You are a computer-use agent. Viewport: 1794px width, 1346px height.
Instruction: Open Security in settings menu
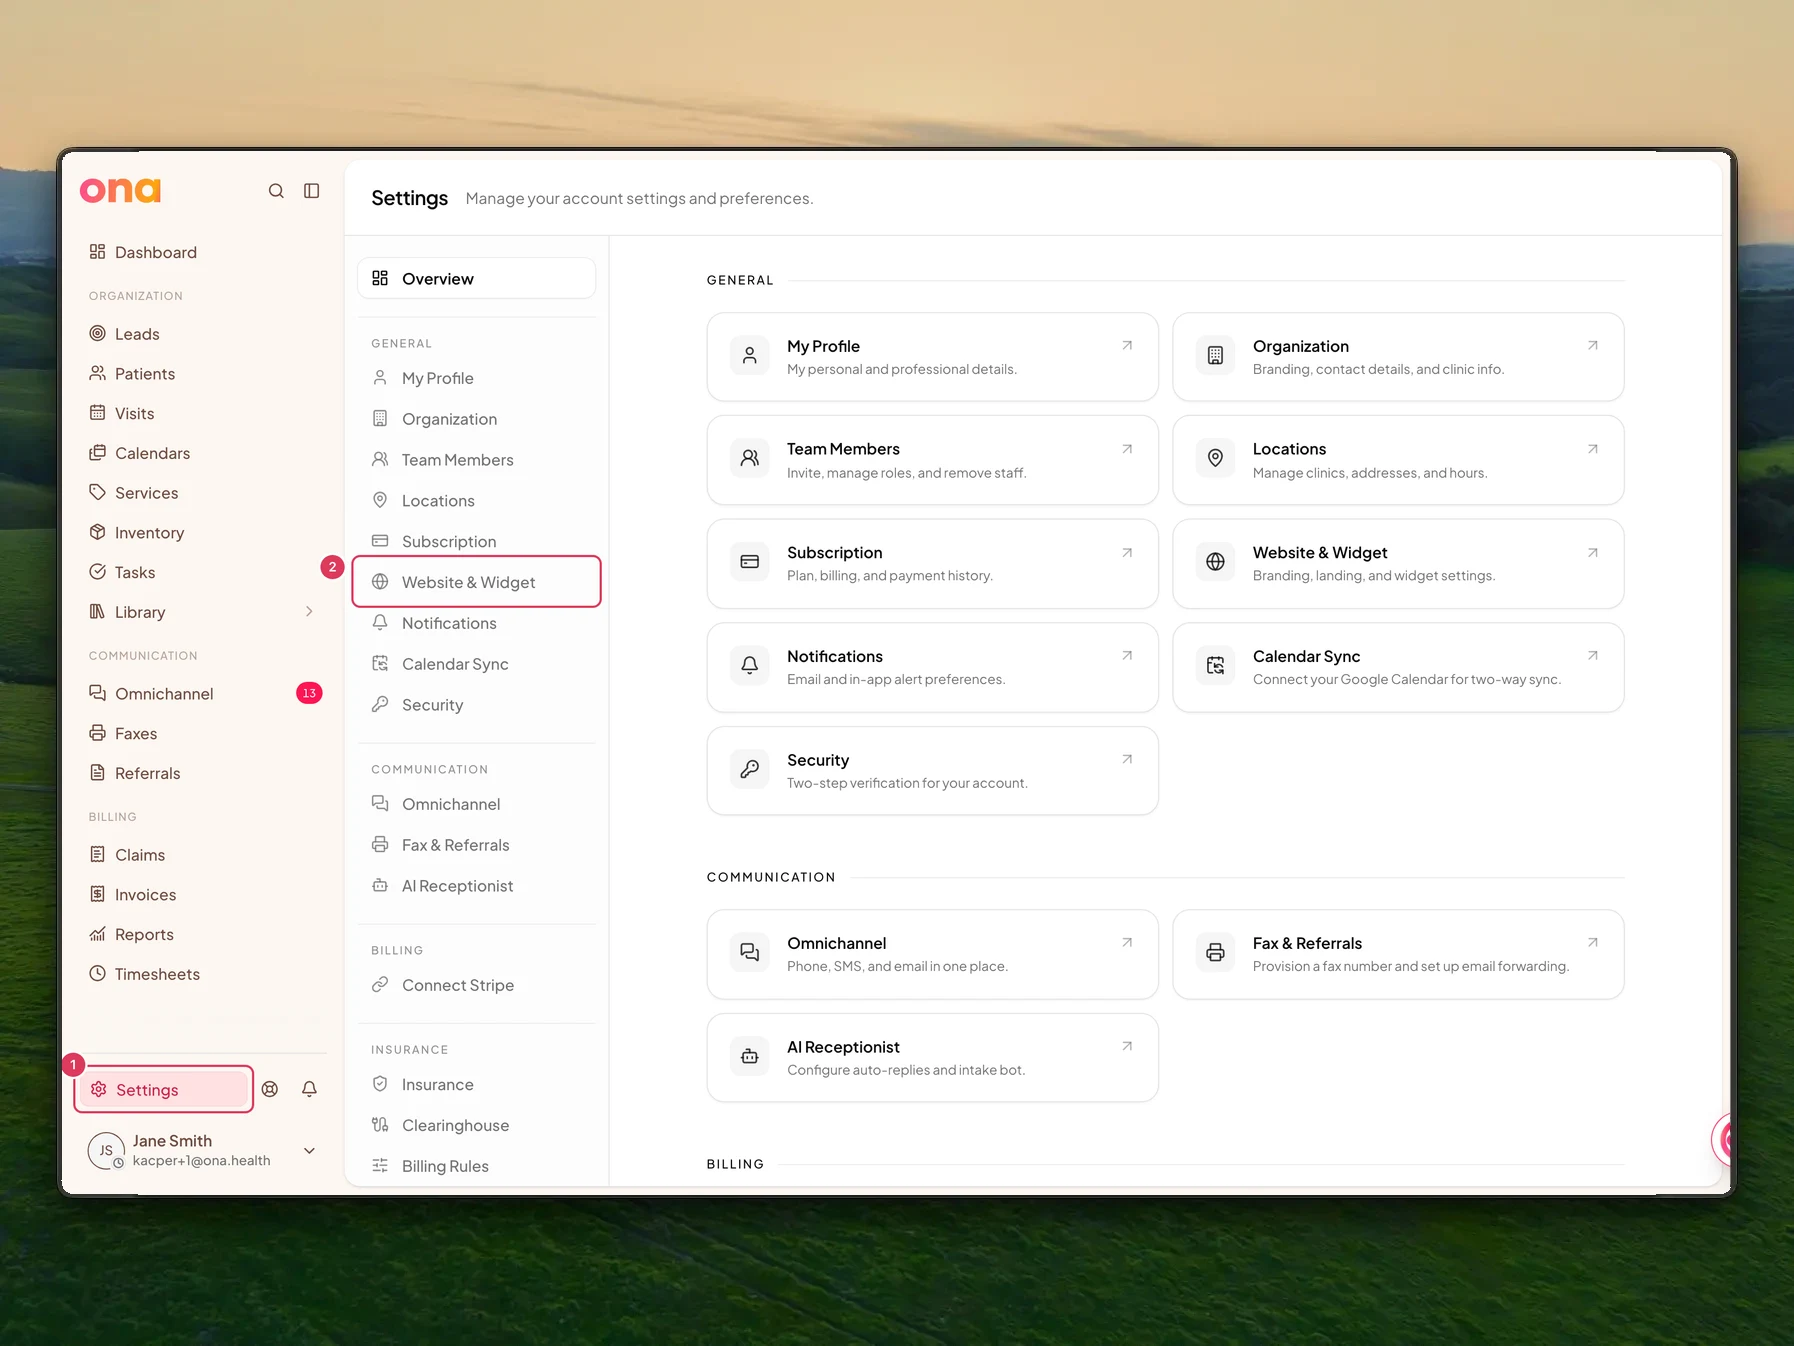click(x=476, y=705)
